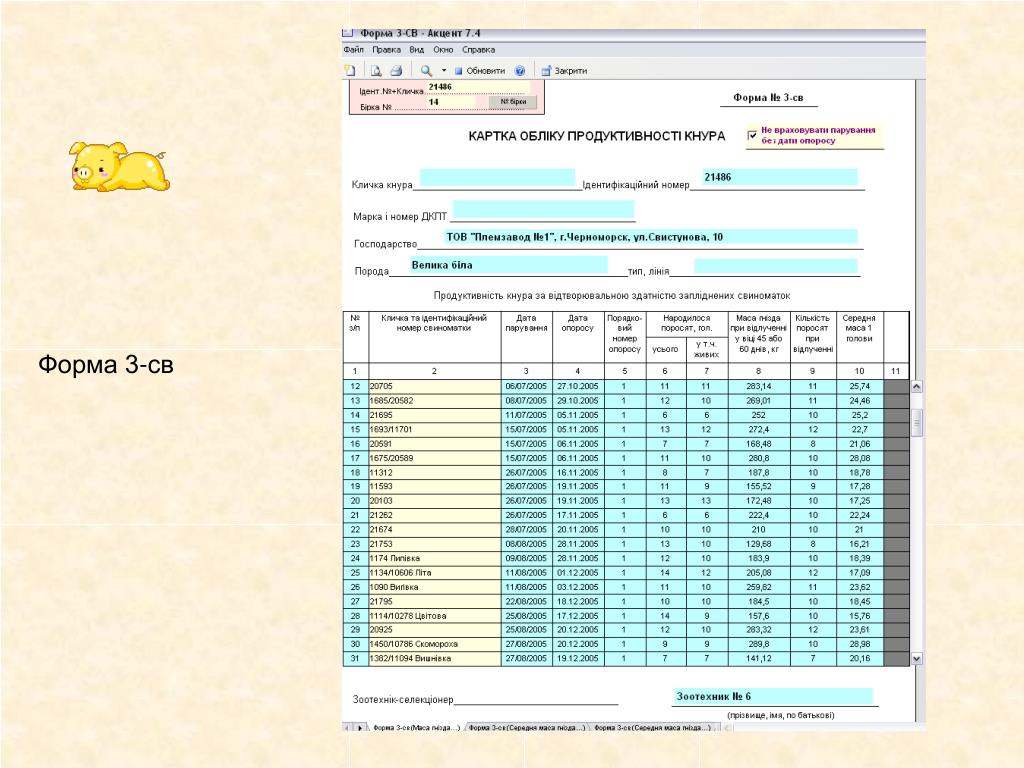Image resolution: width=1024 pixels, height=768 pixels.
Task: Click the Ідентифікаційний номер field
Action: tap(779, 177)
